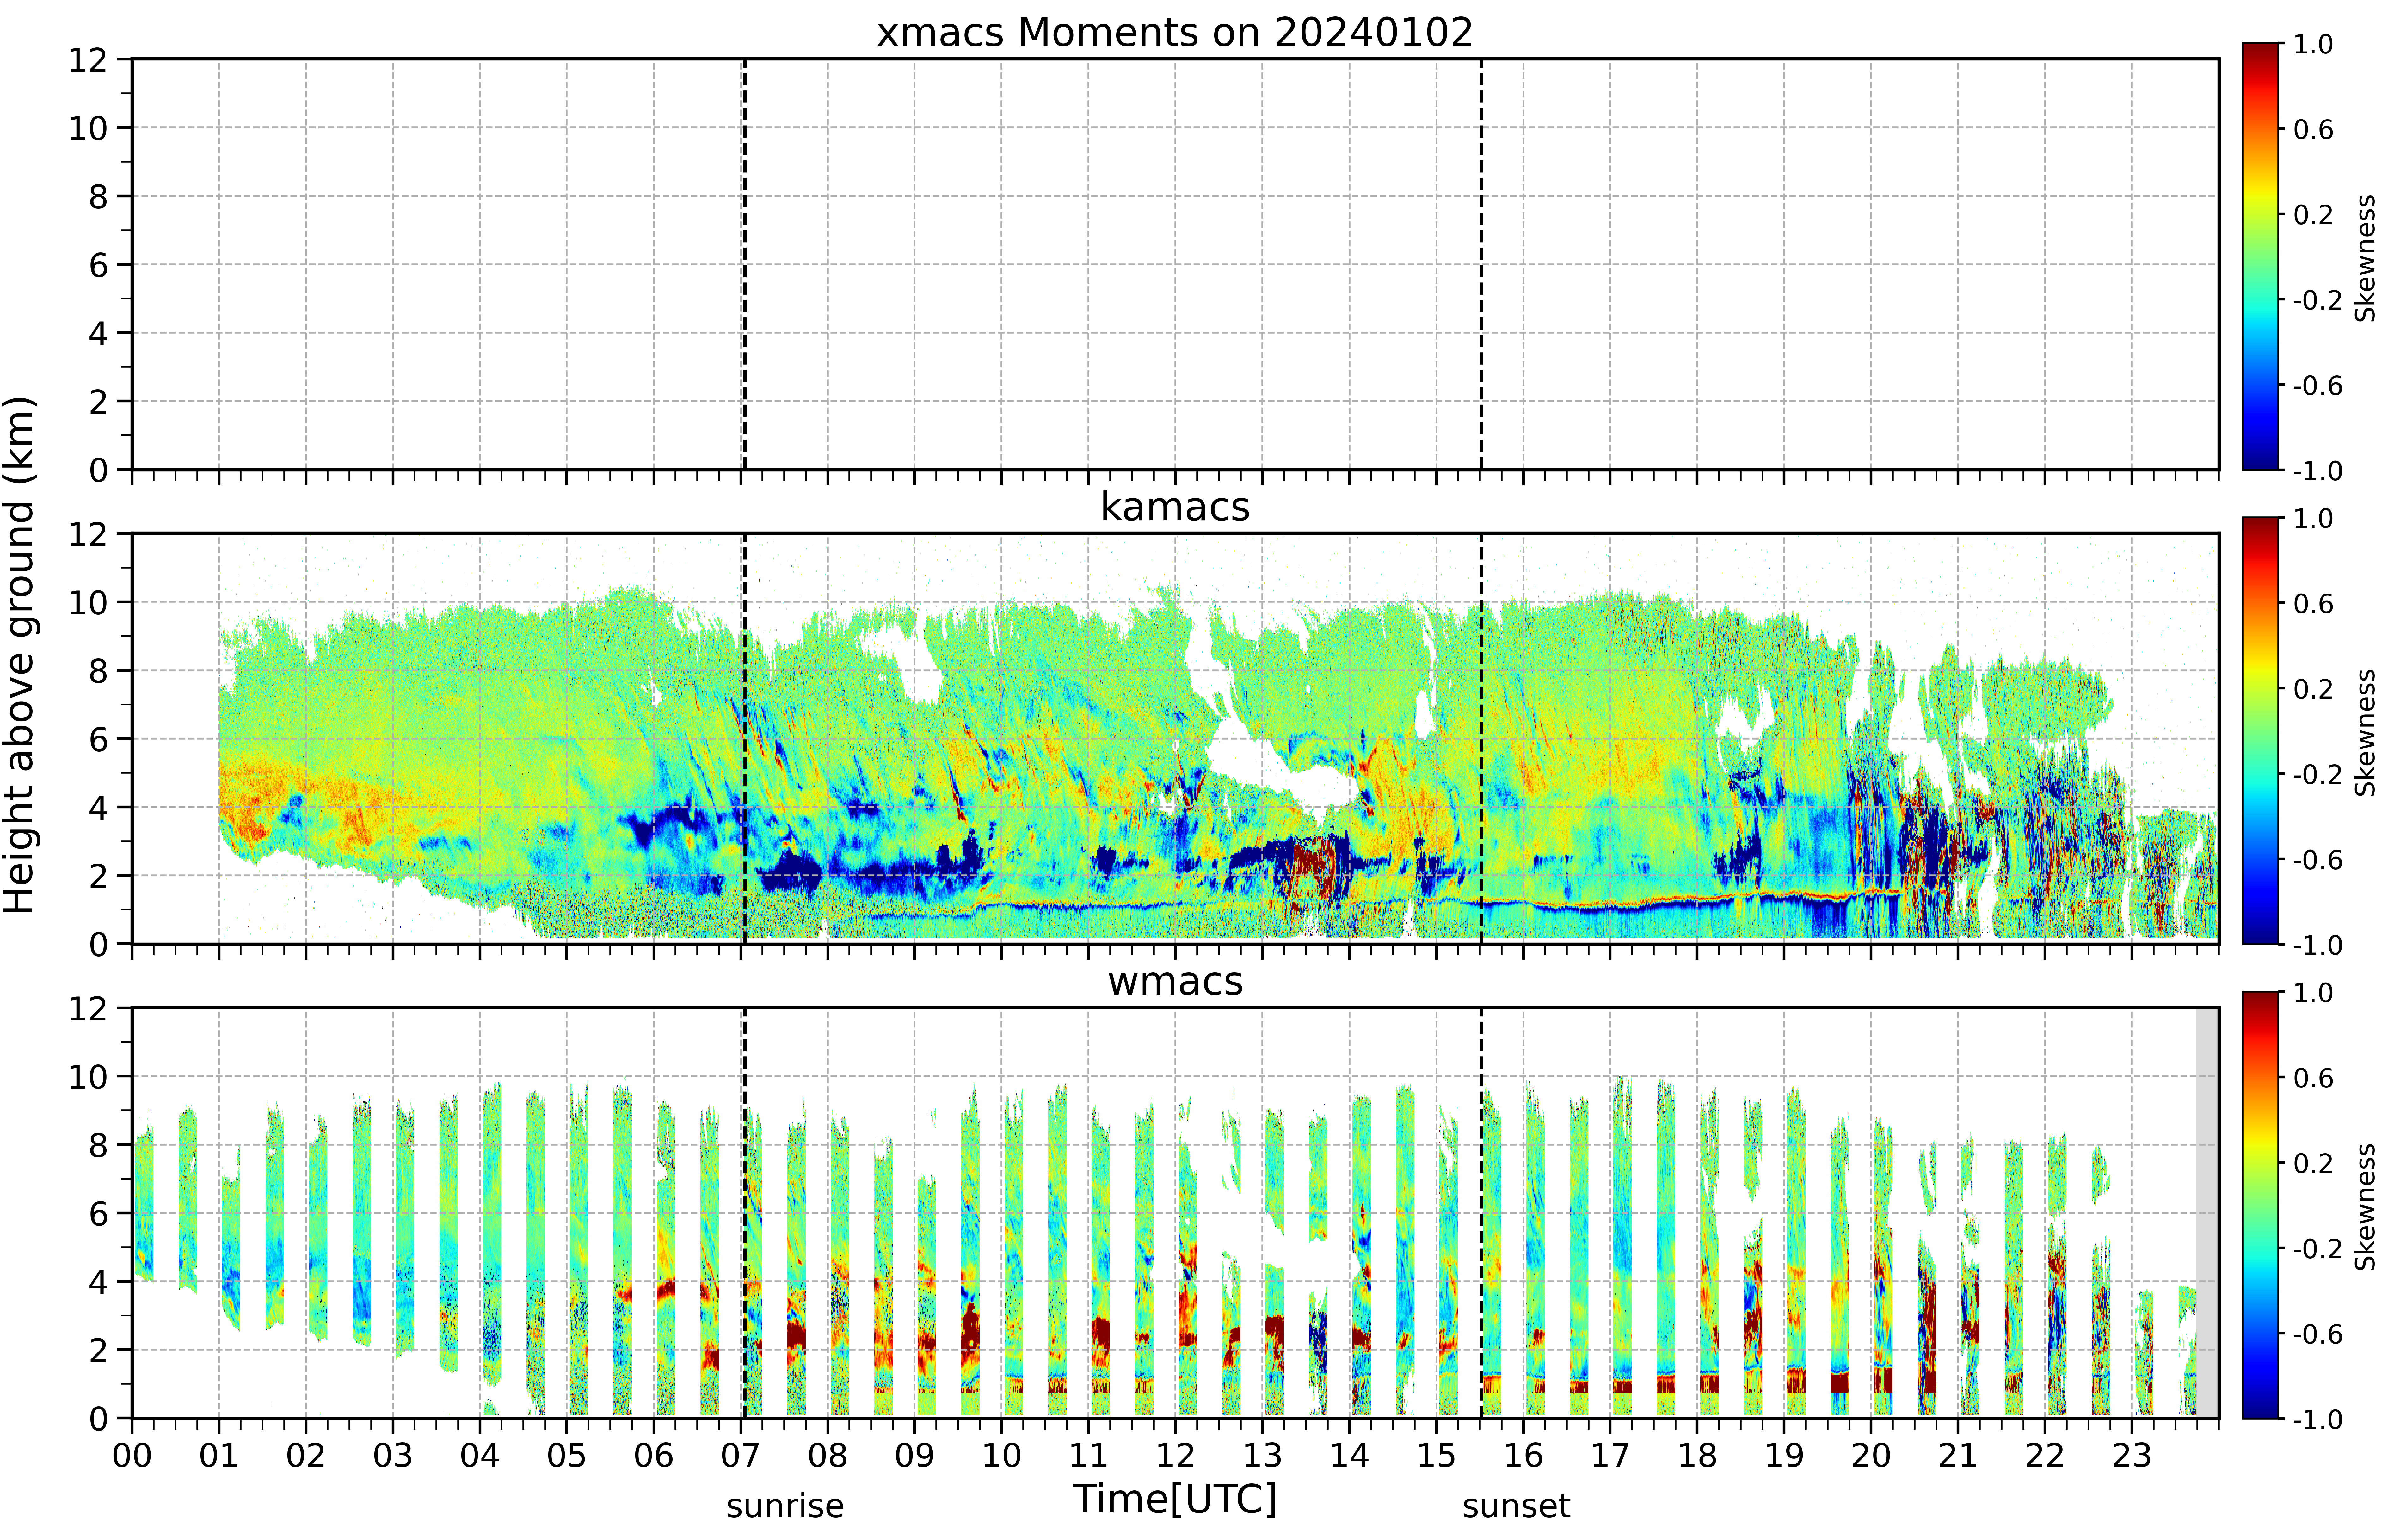The image size is (2394, 1540).
Task: Click height tick "6" on the xmacs panel
Action: (98, 265)
